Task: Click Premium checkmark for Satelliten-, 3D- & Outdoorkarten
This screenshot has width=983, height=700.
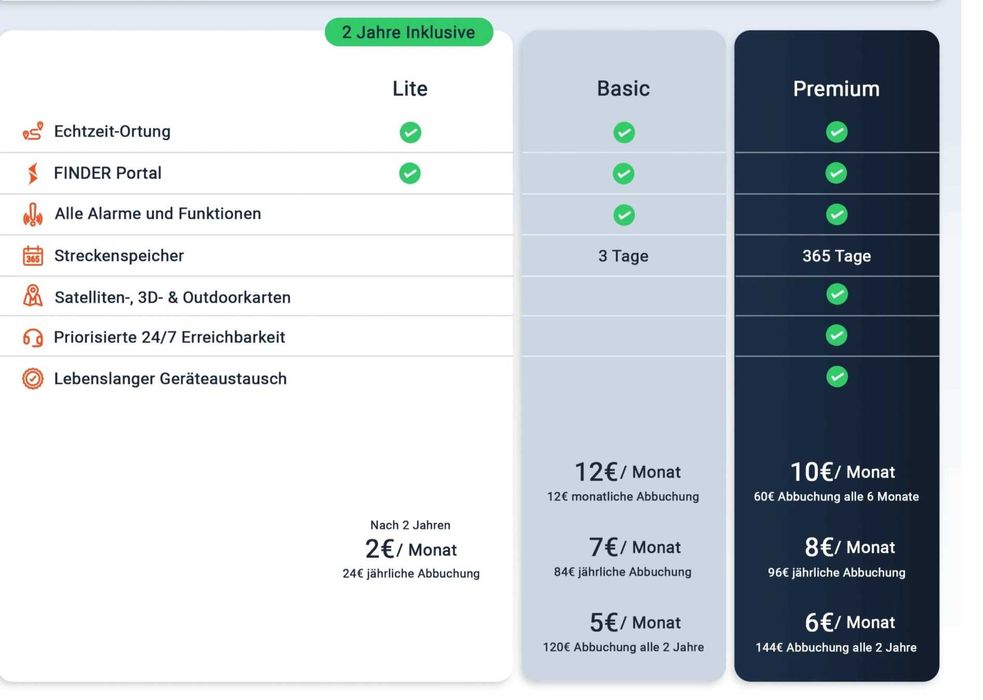Action: click(837, 294)
